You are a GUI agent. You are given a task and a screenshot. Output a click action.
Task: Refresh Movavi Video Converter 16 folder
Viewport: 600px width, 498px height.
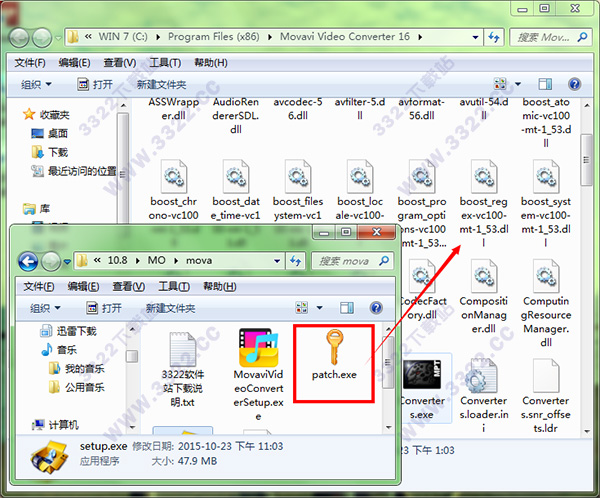(494, 37)
